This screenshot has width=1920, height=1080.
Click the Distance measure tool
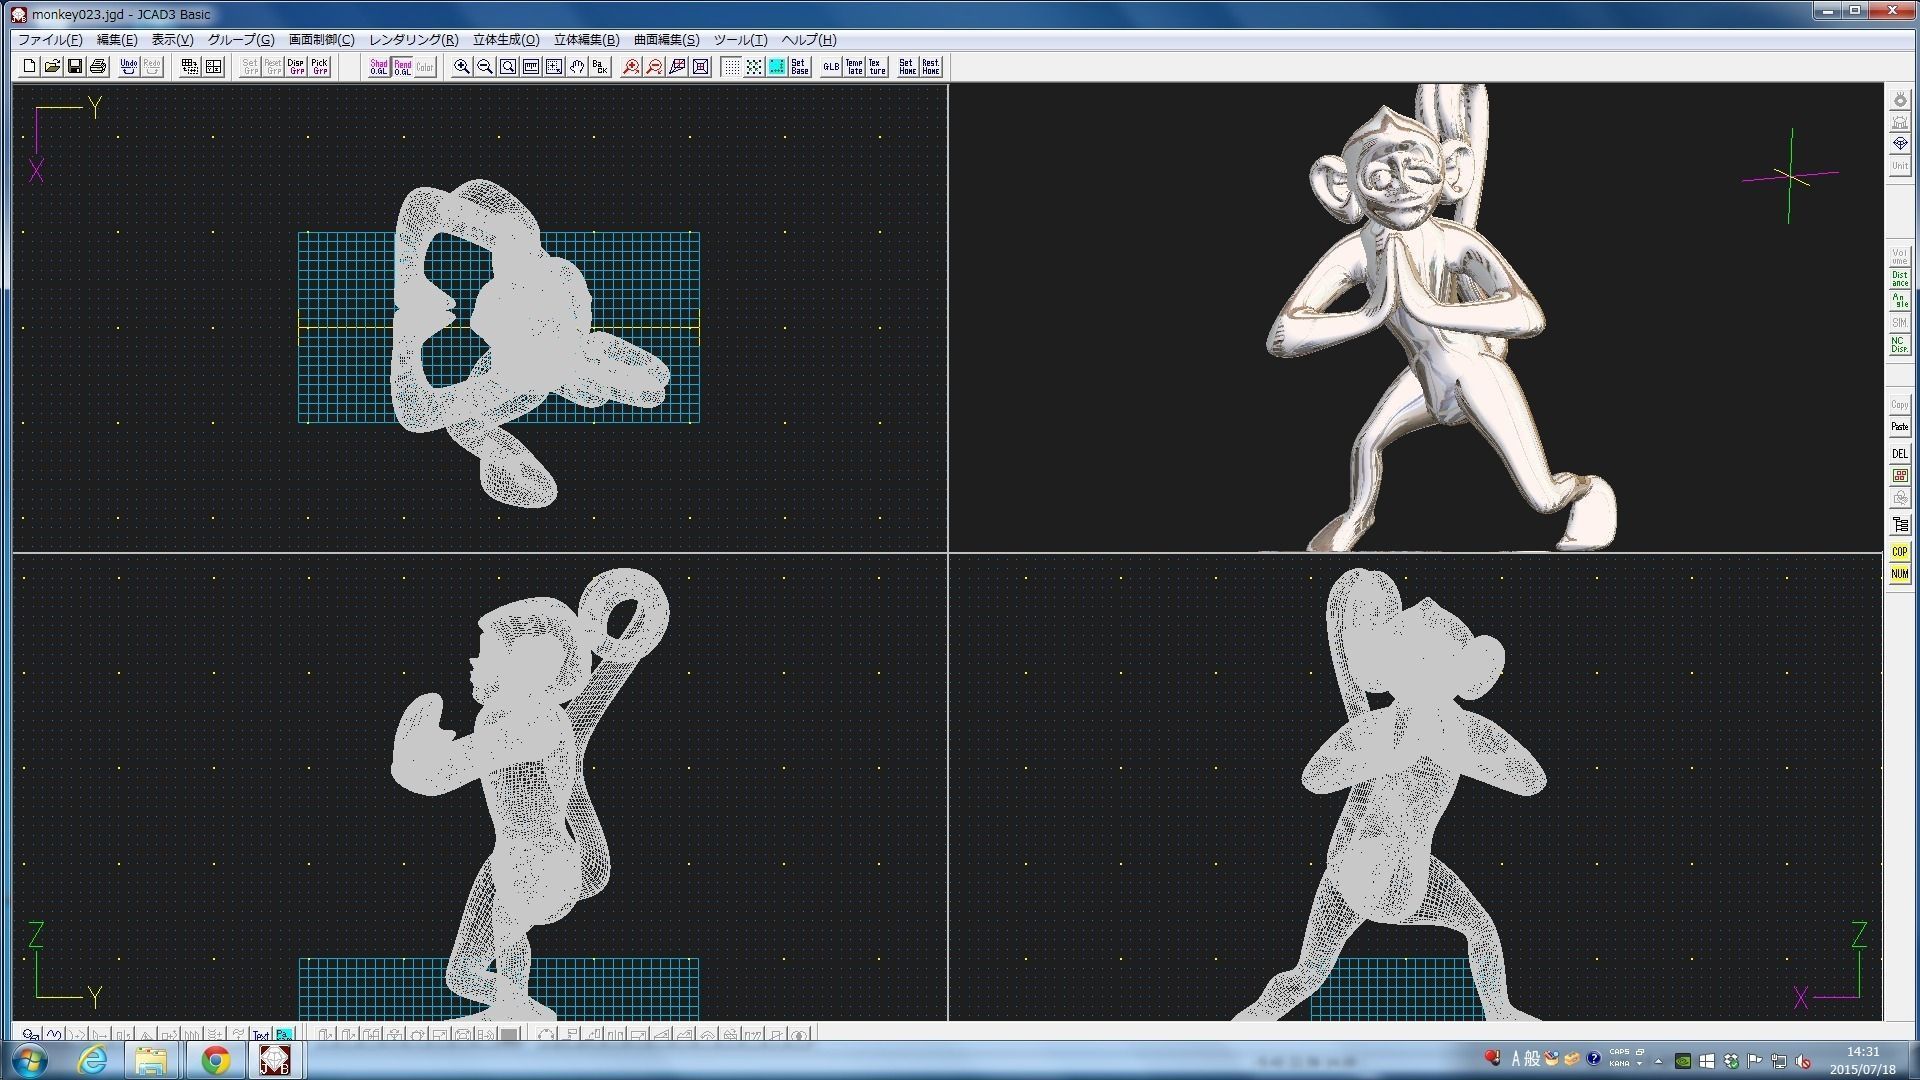1899,279
